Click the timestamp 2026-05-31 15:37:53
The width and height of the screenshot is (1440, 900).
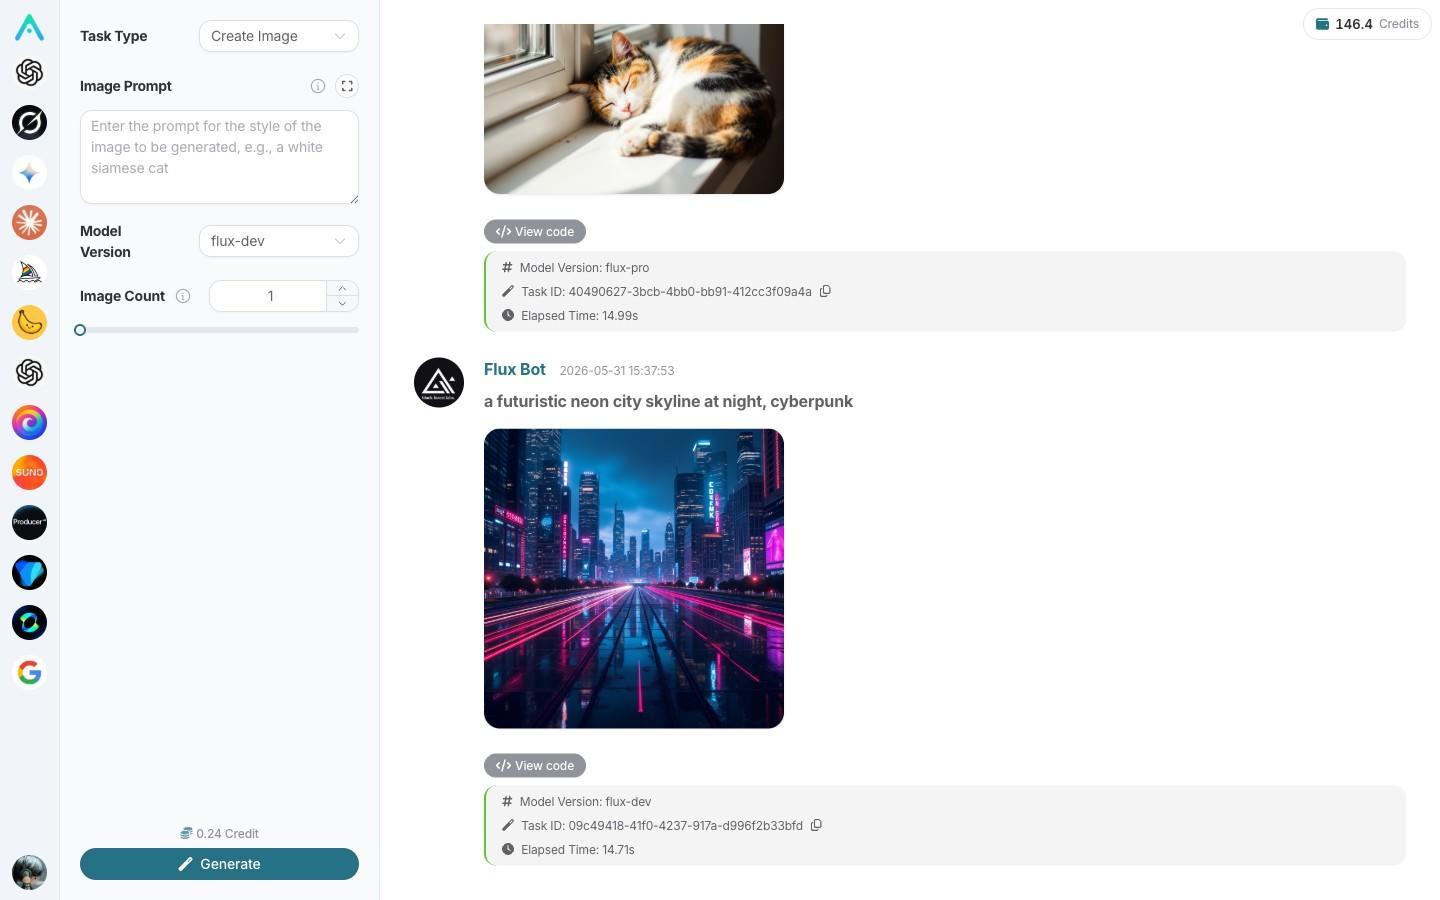pos(617,370)
